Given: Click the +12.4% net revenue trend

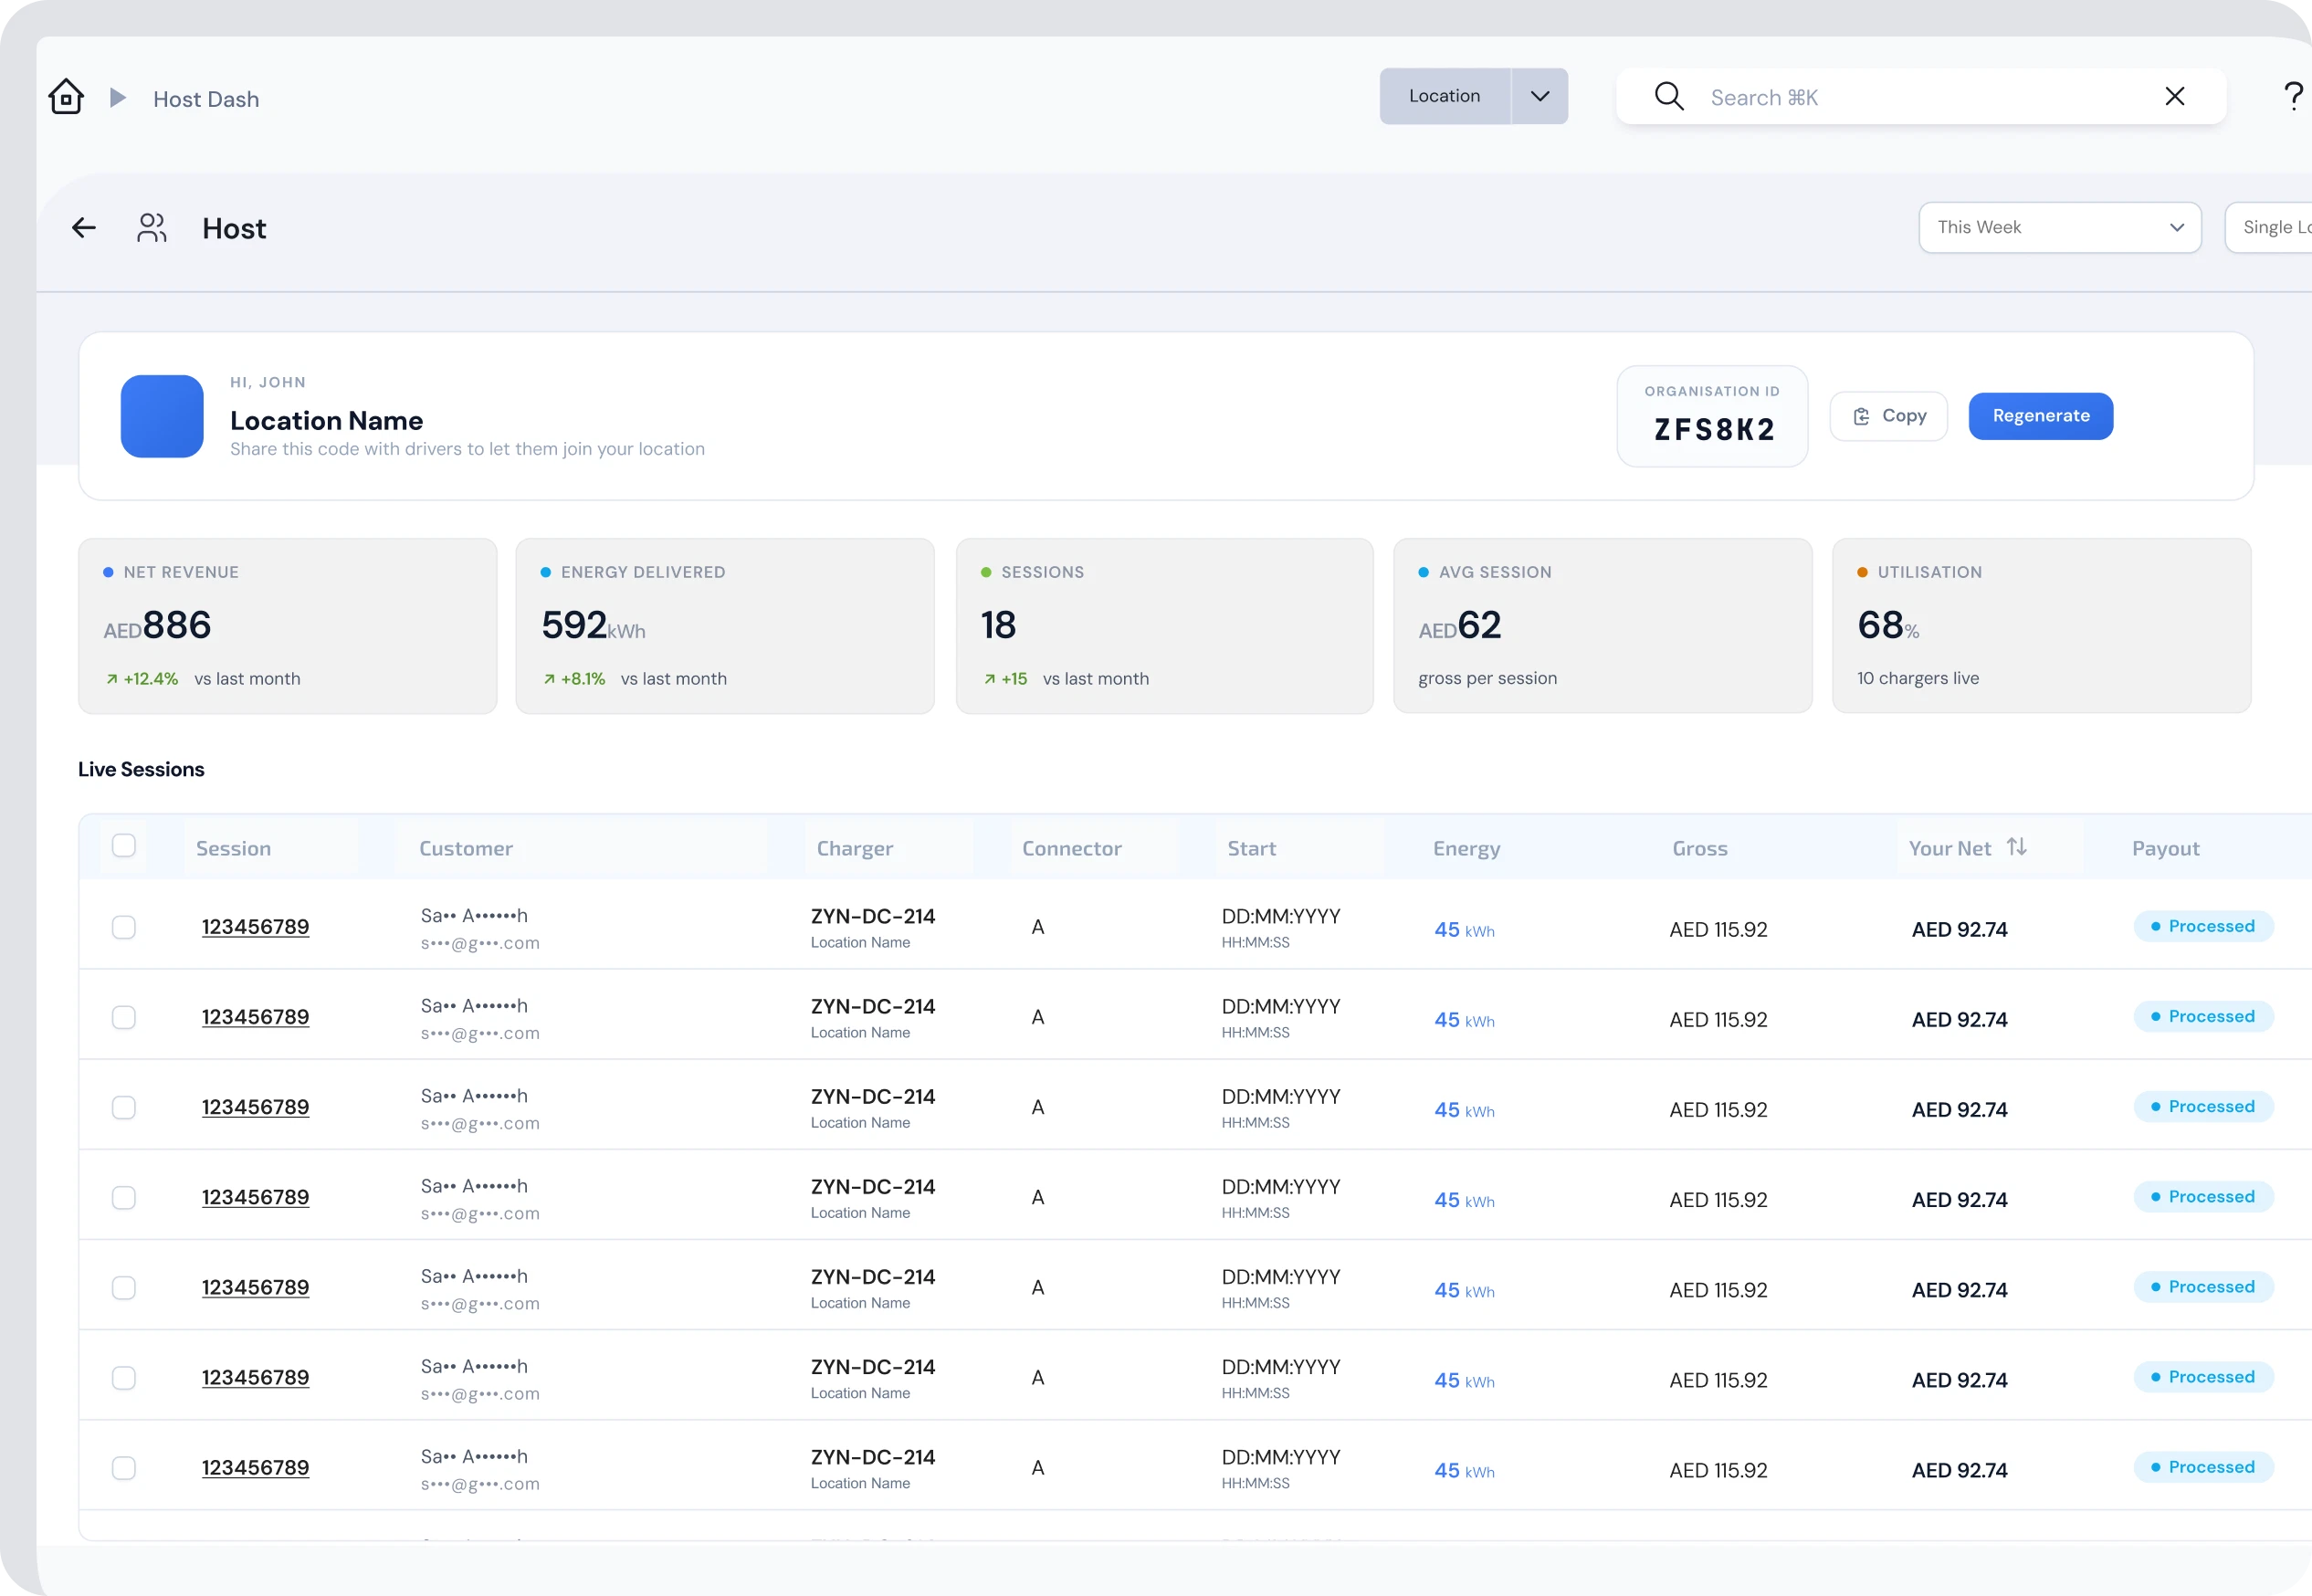Looking at the screenshot, I should click(x=142, y=678).
